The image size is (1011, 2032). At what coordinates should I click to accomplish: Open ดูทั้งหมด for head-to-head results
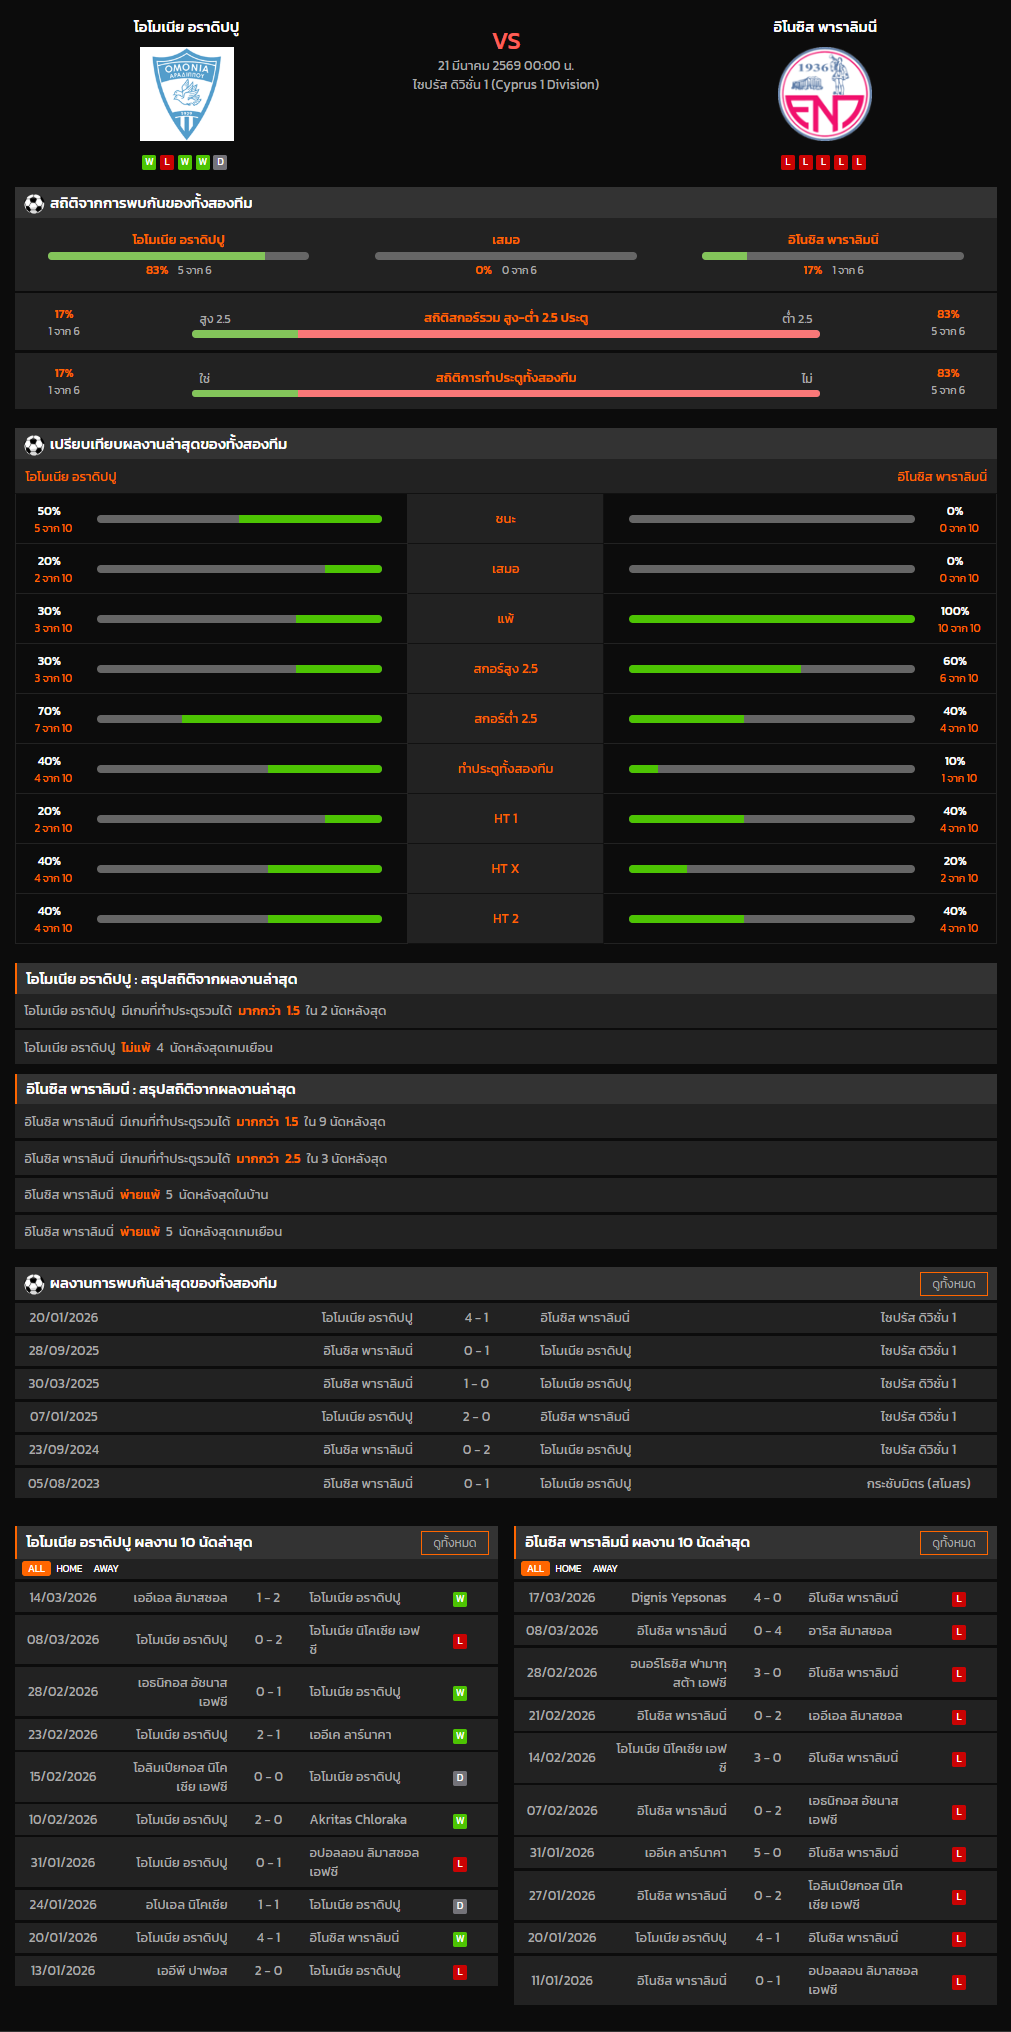pyautogui.click(x=953, y=1284)
